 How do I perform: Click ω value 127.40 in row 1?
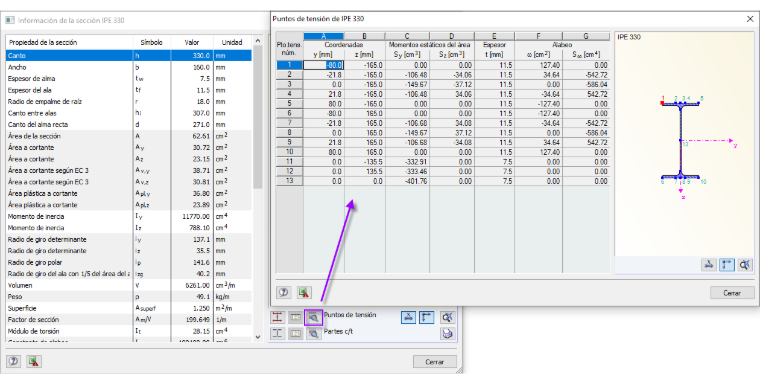pos(538,65)
